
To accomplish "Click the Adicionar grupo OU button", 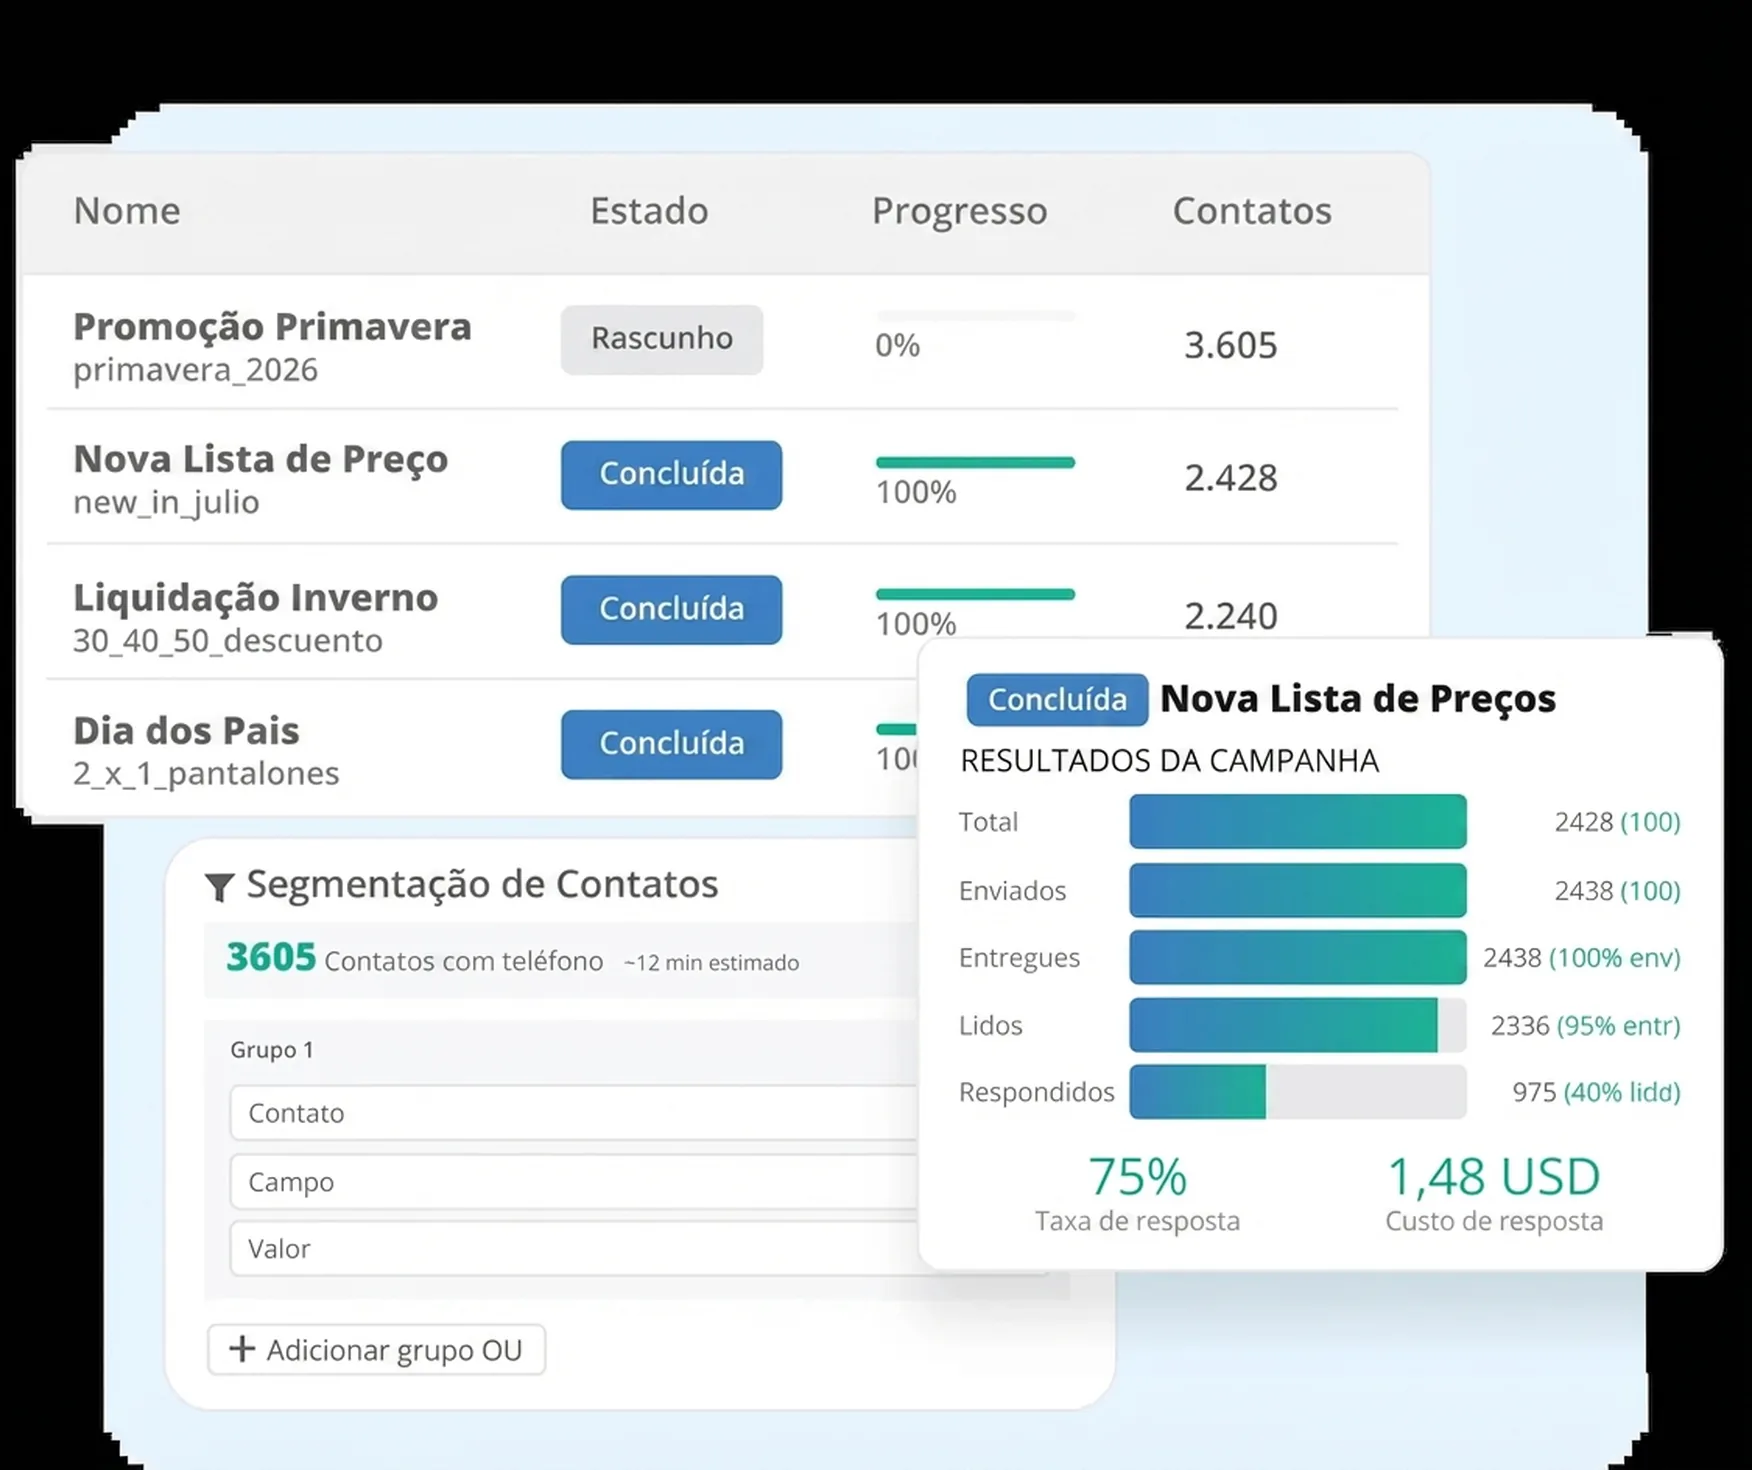I will (x=377, y=1350).
